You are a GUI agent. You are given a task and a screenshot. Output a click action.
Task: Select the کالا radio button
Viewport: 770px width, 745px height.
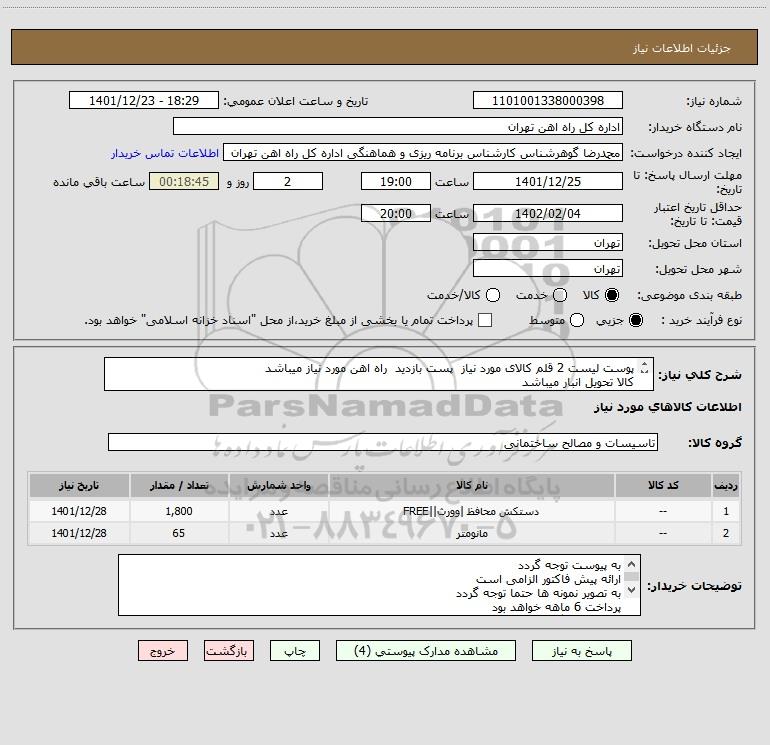click(612, 295)
